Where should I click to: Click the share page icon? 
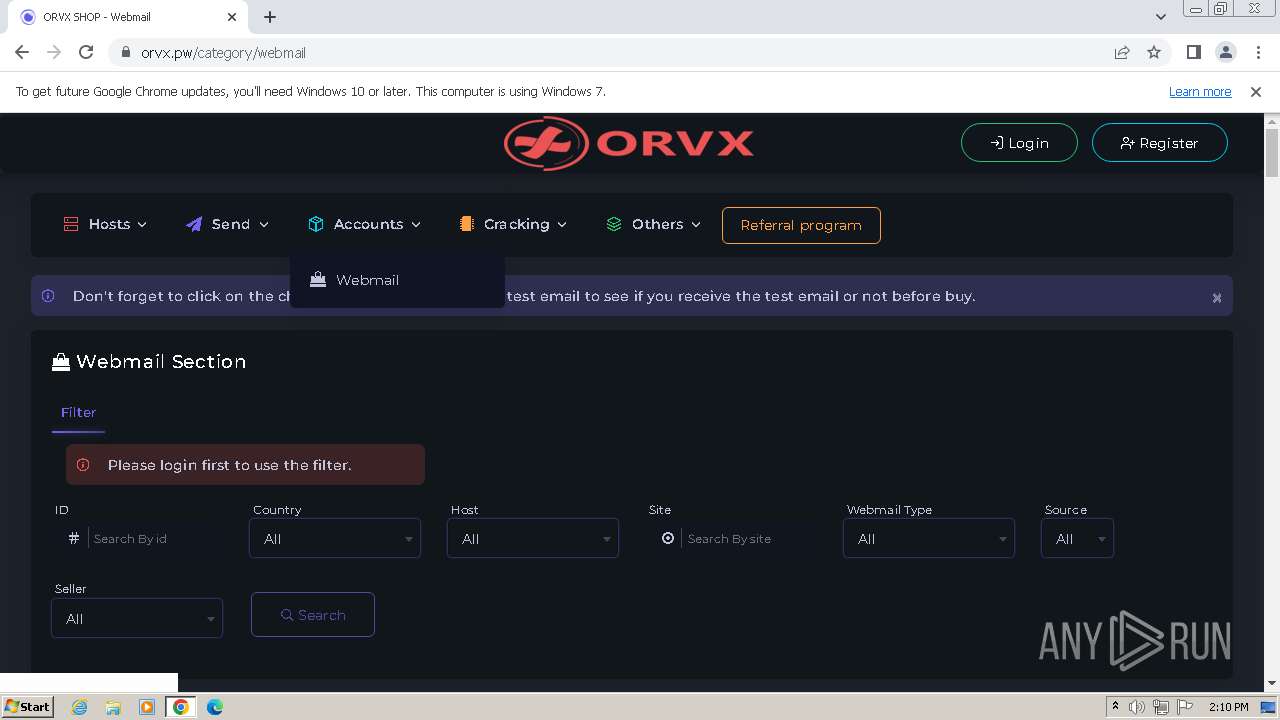pyautogui.click(x=1122, y=52)
